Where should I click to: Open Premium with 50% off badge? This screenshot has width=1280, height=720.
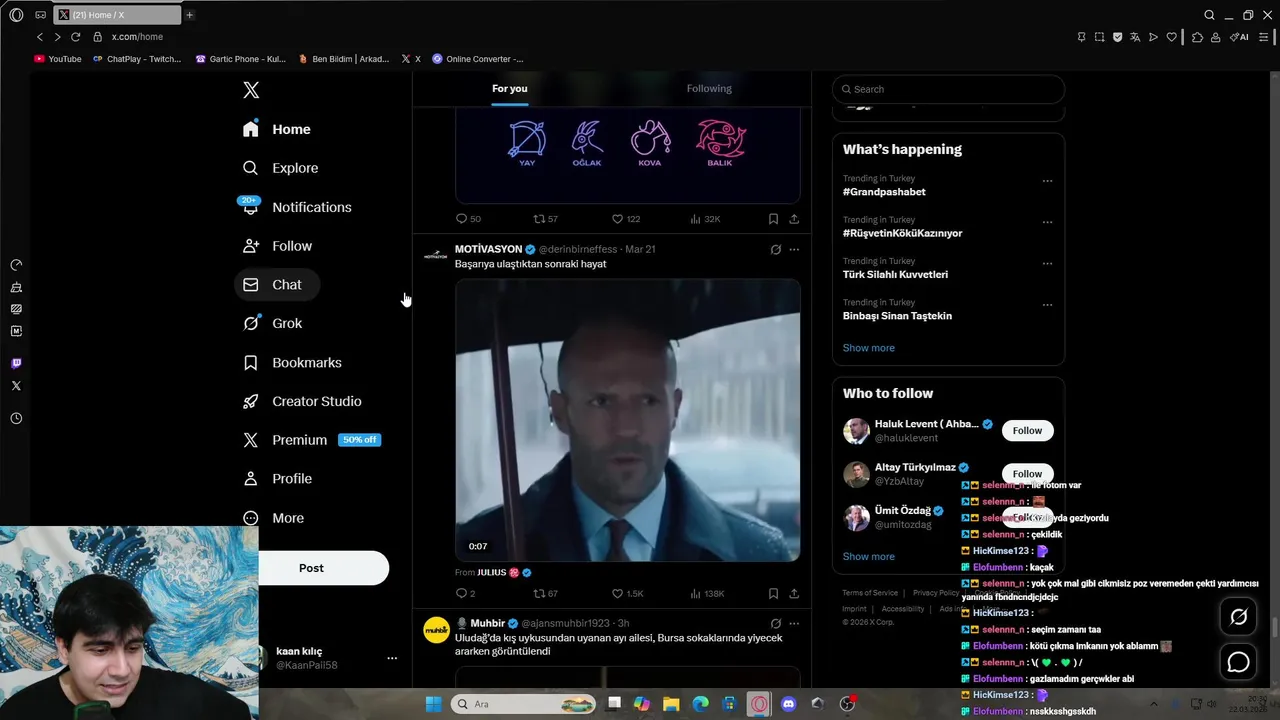312,440
